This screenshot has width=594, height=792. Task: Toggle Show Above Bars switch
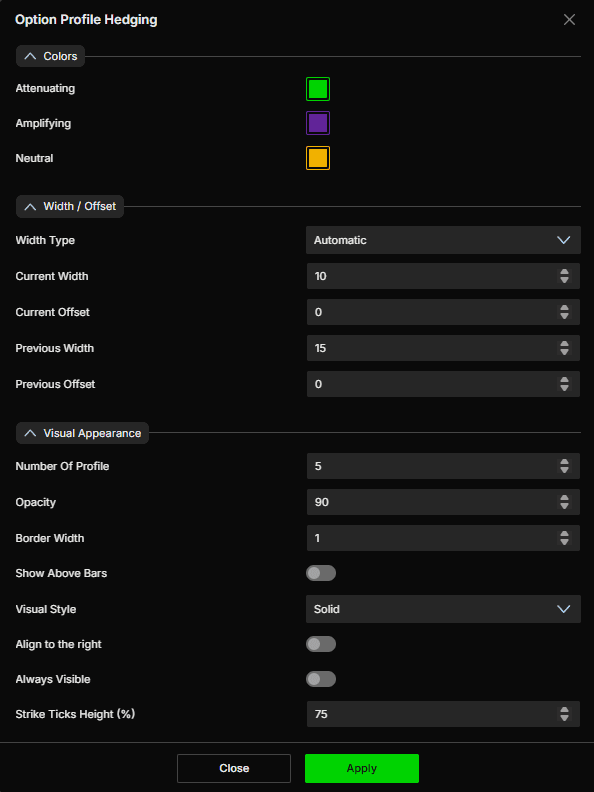tap(321, 573)
